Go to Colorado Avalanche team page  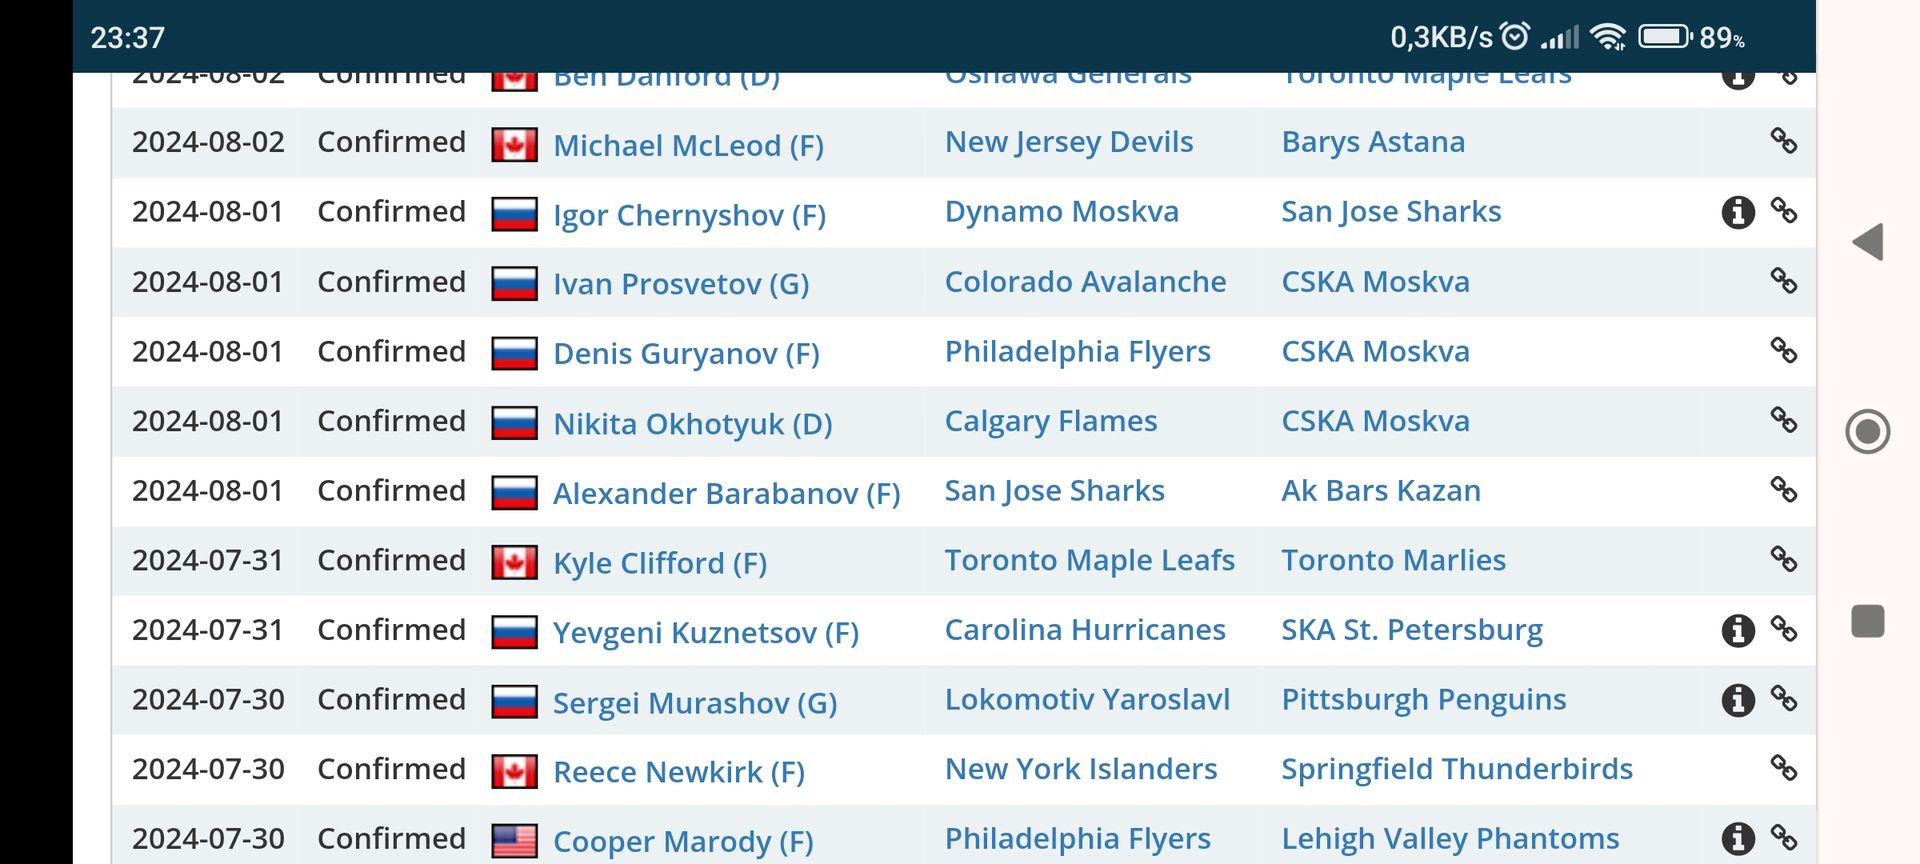(x=1085, y=282)
